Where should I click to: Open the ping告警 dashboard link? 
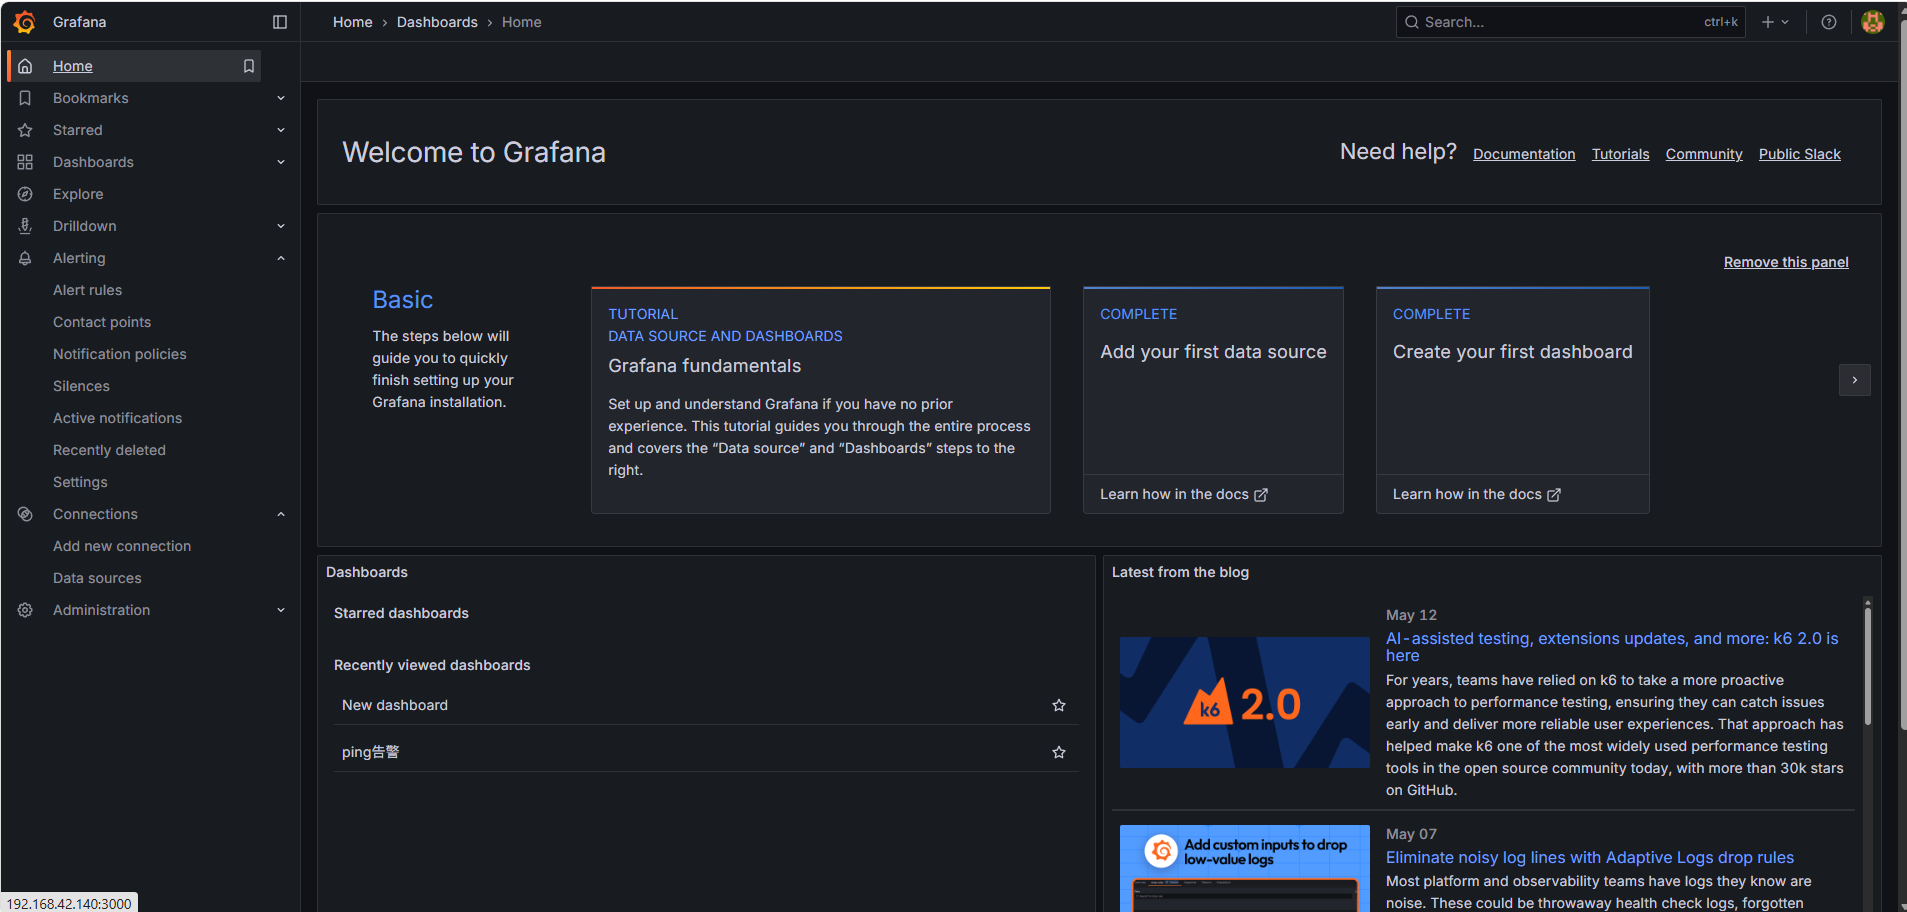click(370, 752)
